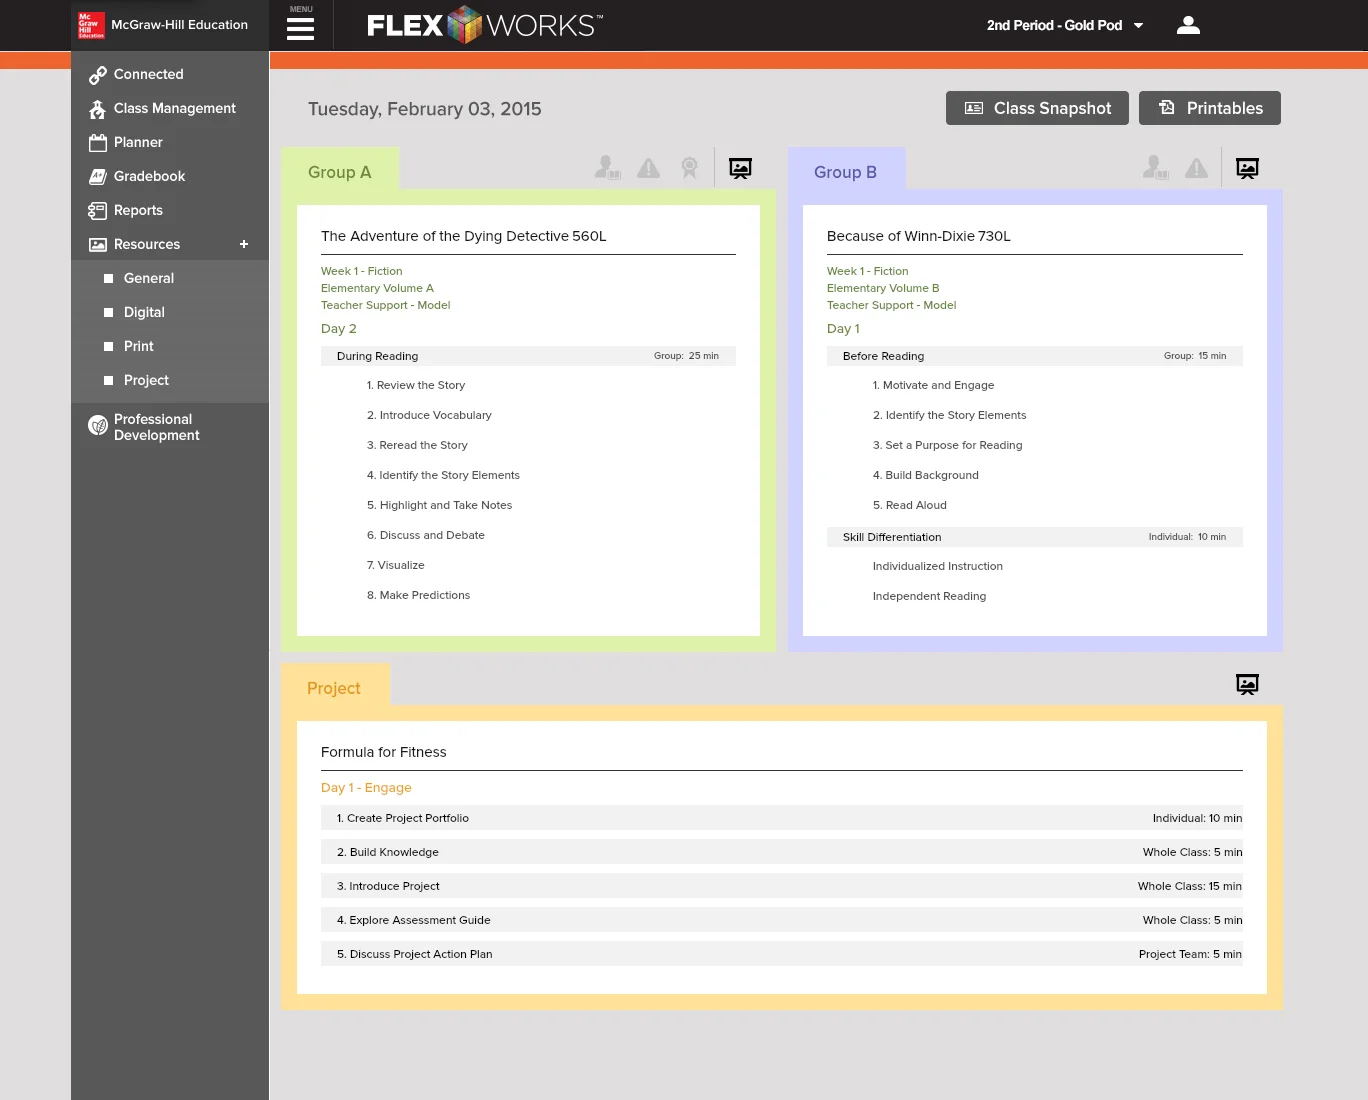Viewport: 1368px width, 1100px height.
Task: Click Elementary Volume A link
Action: 377,288
